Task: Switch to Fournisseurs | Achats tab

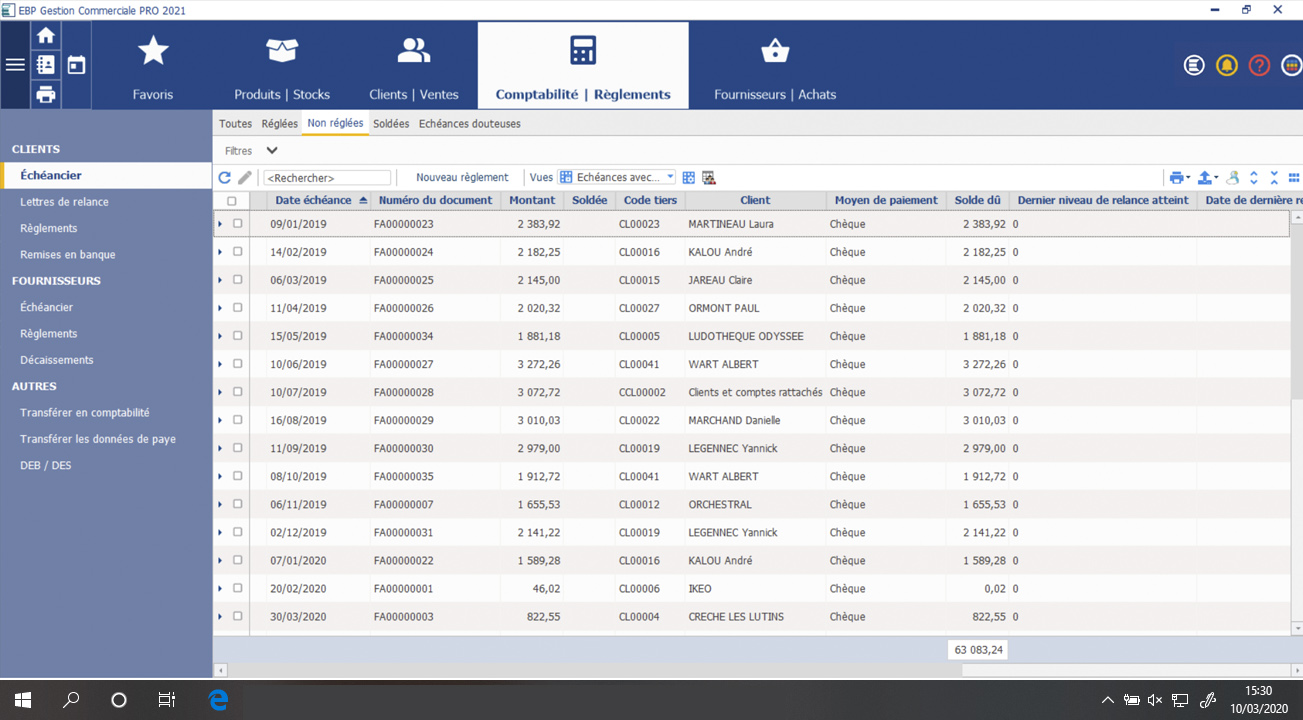Action: [x=775, y=66]
